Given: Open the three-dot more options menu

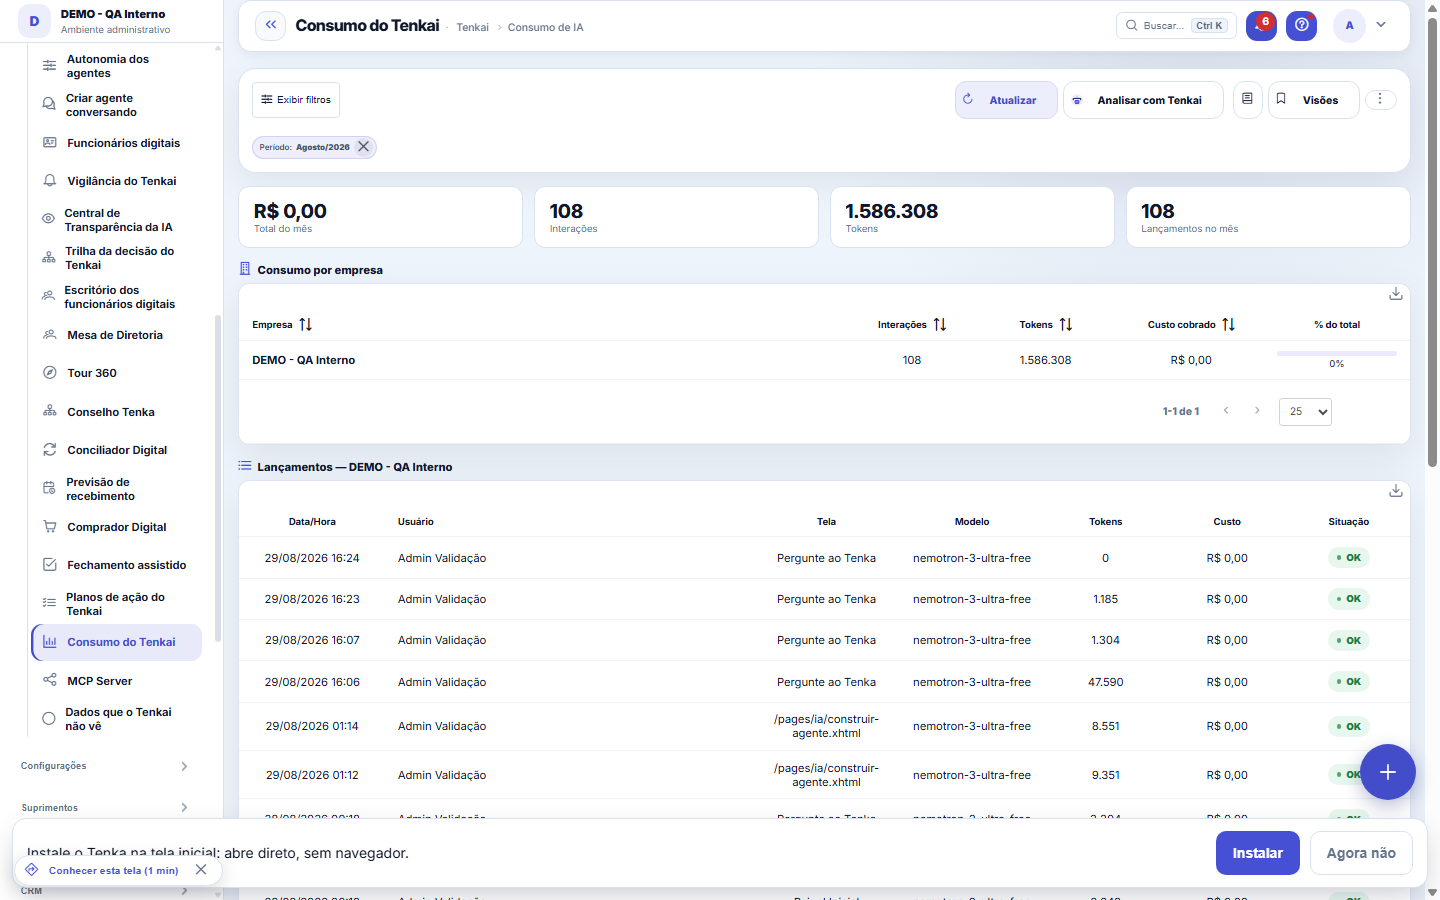Looking at the screenshot, I should coord(1380,99).
